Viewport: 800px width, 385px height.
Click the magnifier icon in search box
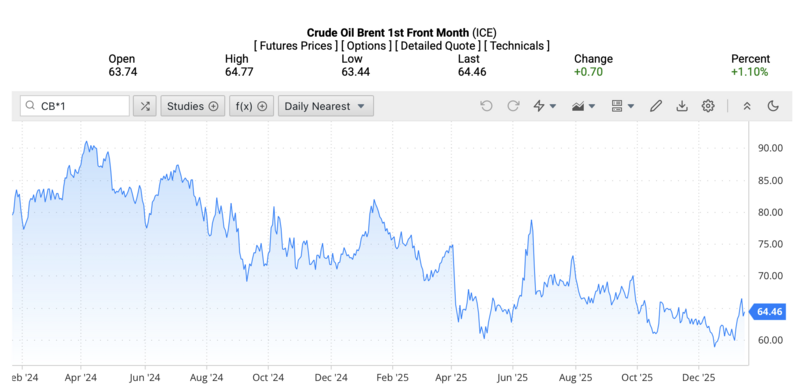coord(31,106)
